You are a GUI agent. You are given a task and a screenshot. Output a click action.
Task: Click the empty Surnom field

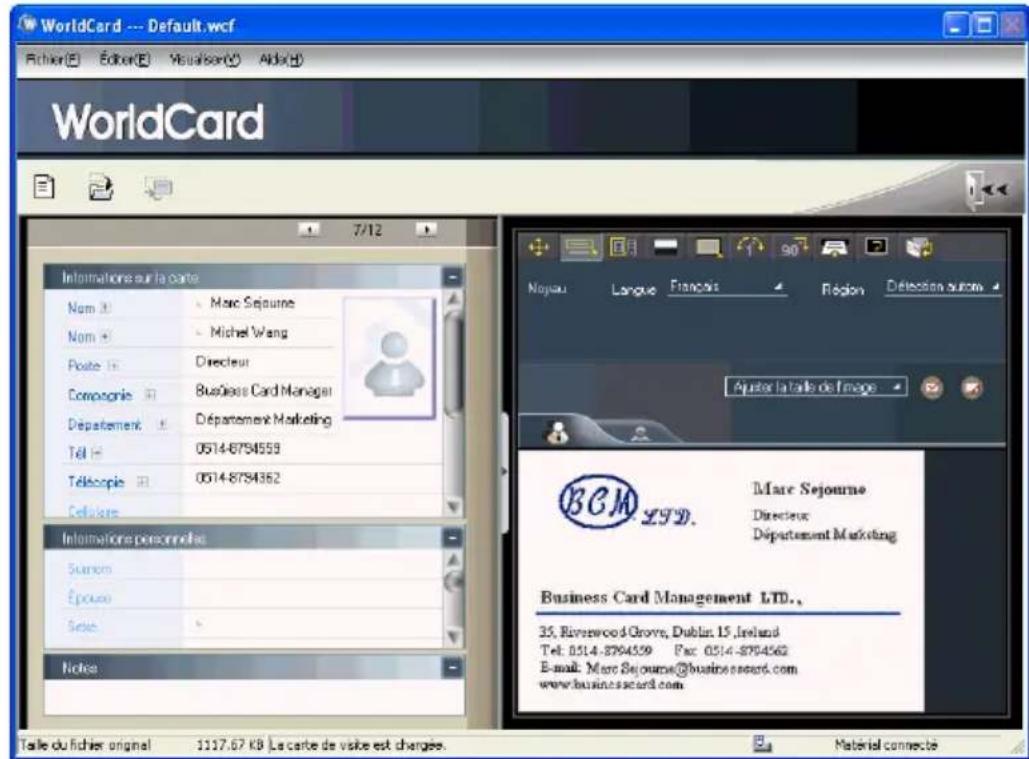click(x=313, y=567)
